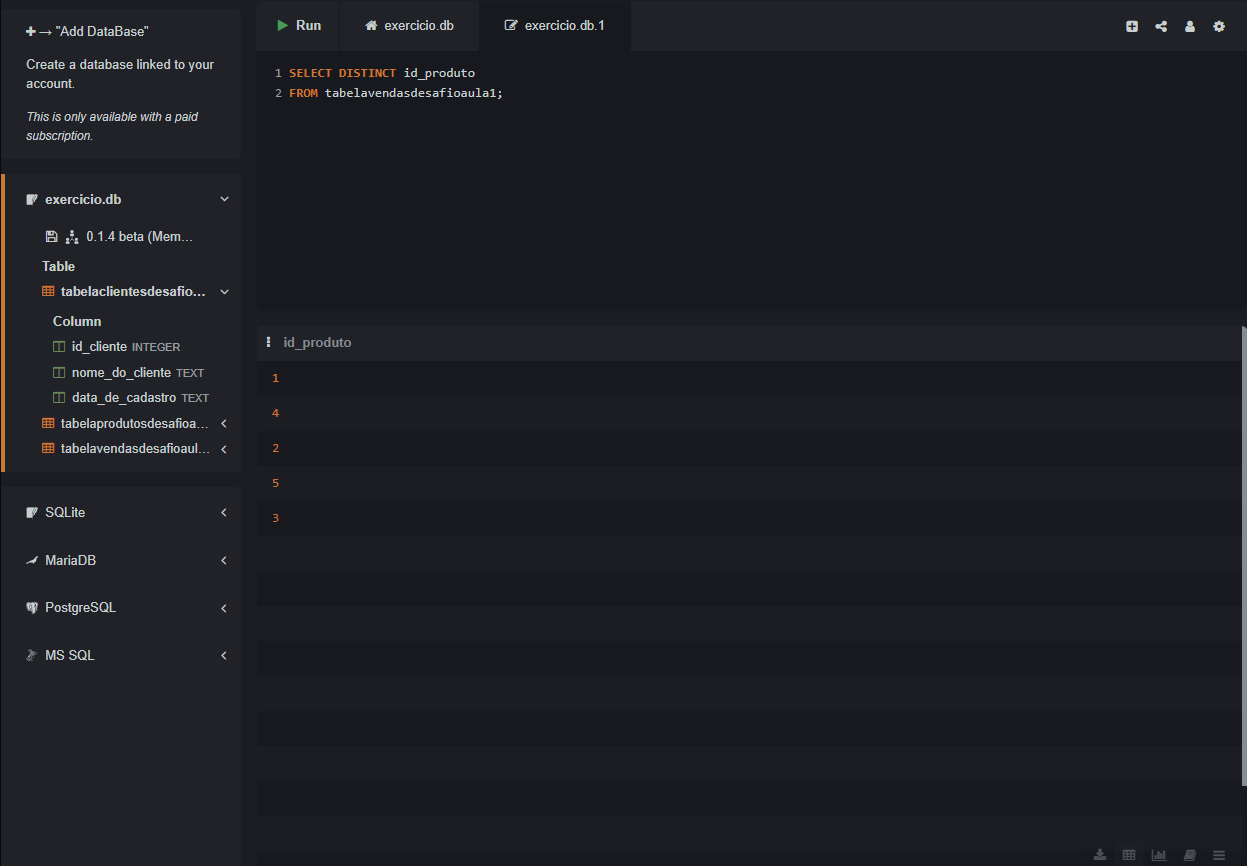
Task: Select the exercicio.db.1 editor tab
Action: (x=555, y=26)
